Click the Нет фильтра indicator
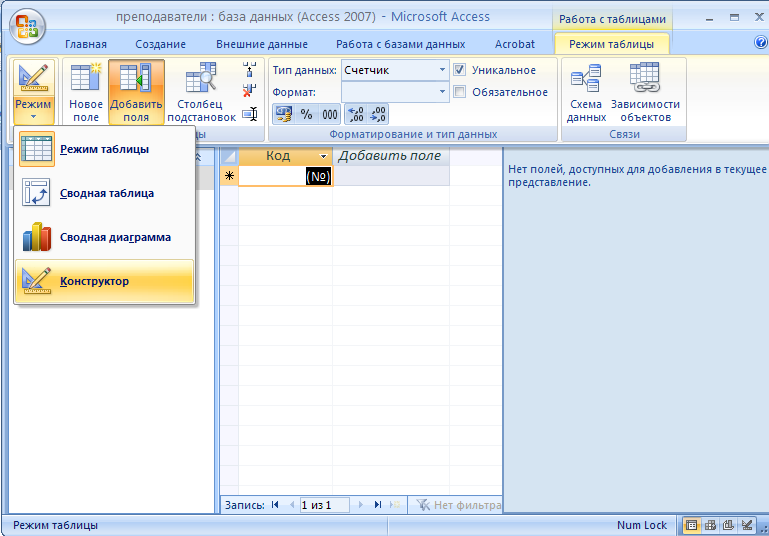The height and width of the screenshot is (536, 769). click(459, 505)
